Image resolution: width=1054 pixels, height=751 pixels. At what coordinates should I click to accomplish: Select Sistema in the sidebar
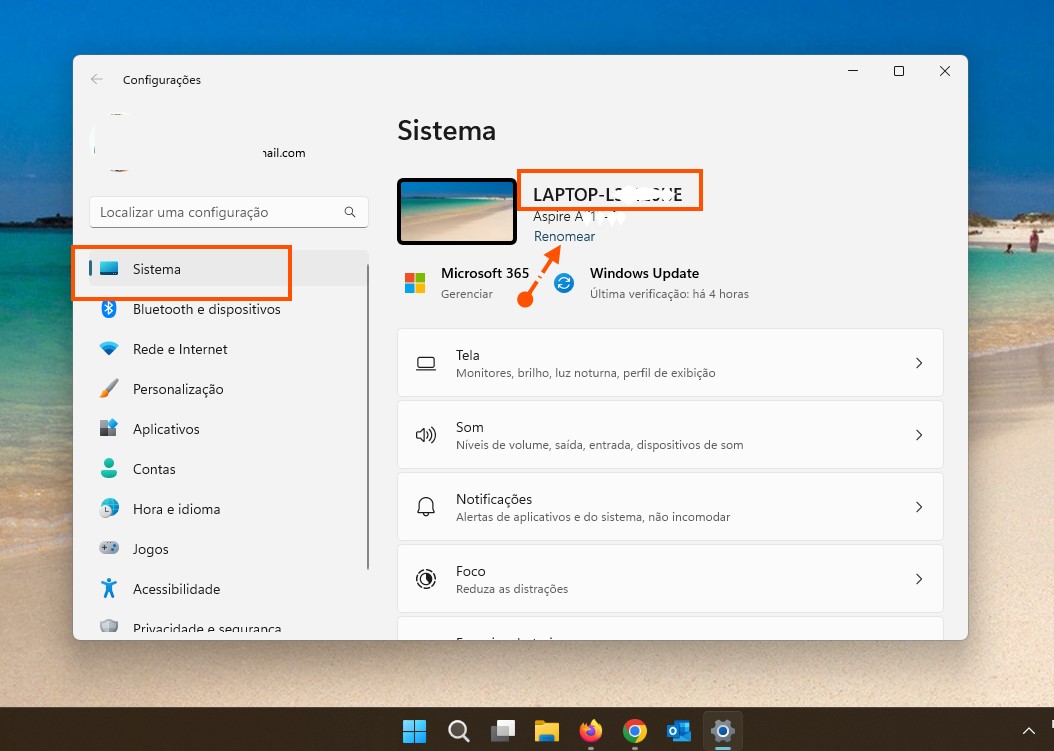click(x=229, y=269)
